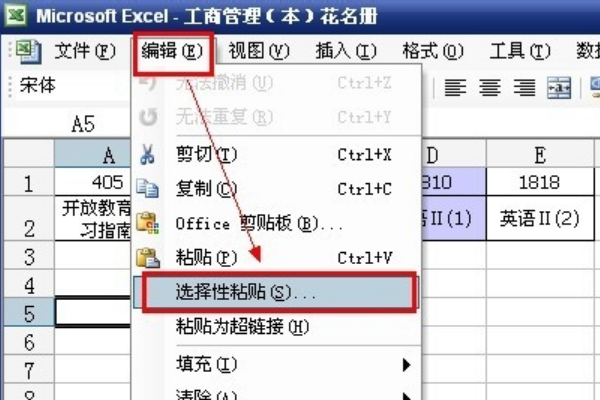The height and width of the screenshot is (400, 600).
Task: Choose 粘贴为超链接(H) menu entry
Action: tap(276, 327)
